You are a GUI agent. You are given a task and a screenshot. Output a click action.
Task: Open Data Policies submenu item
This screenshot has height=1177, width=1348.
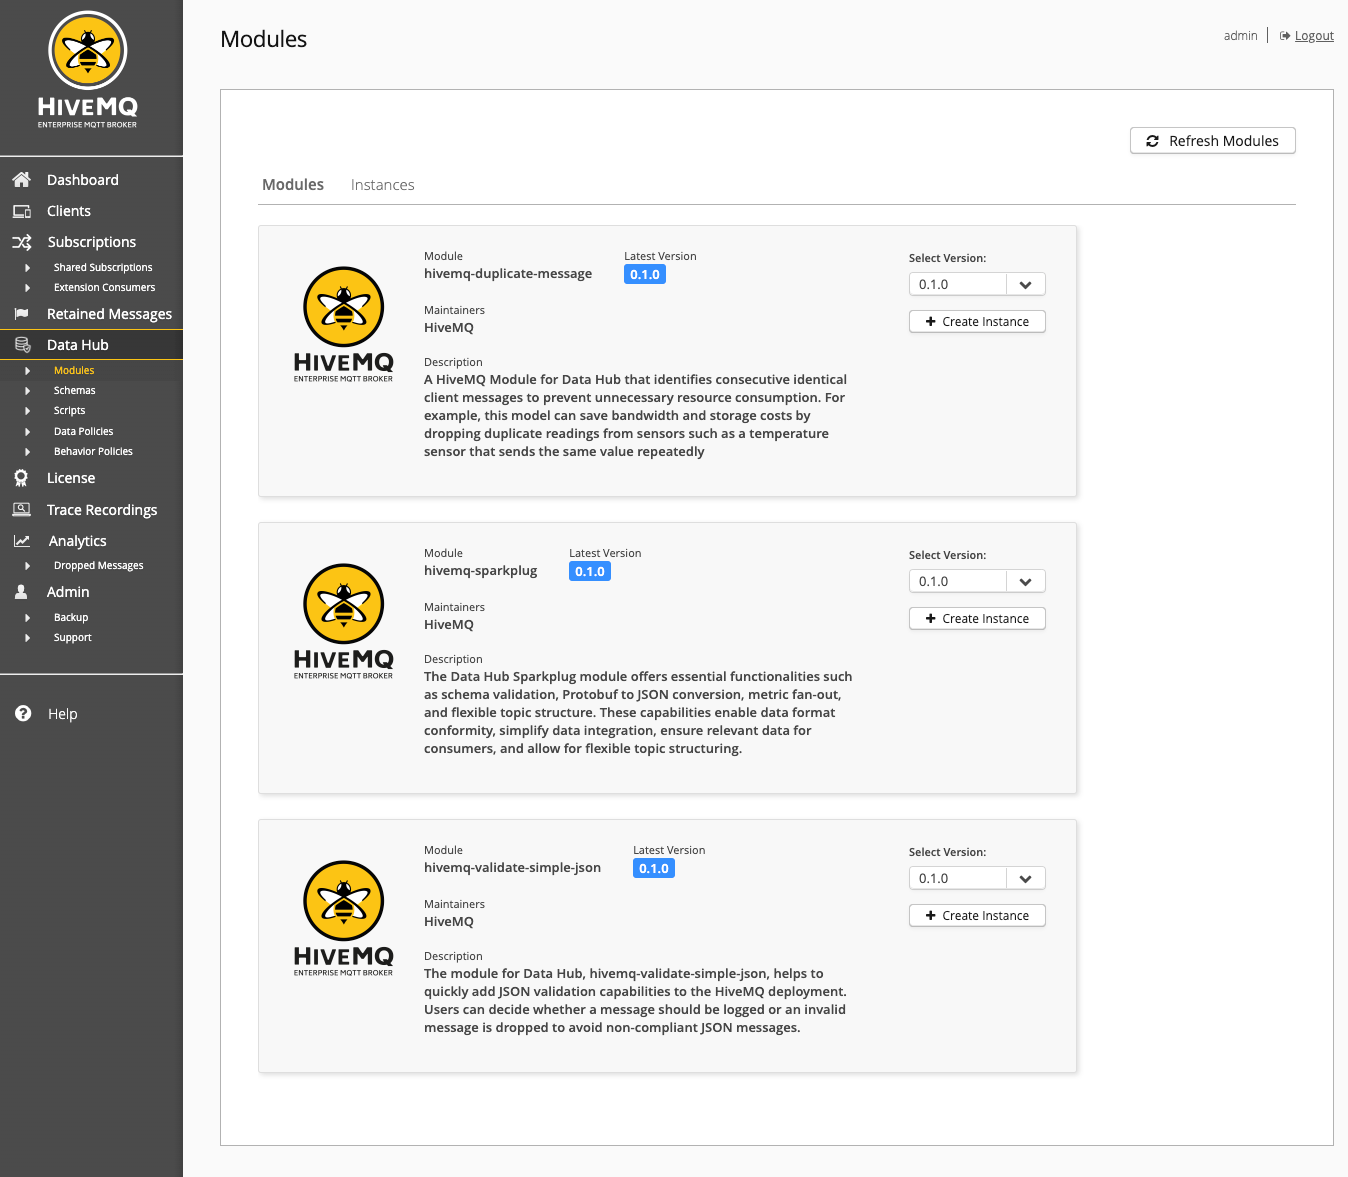tap(83, 432)
